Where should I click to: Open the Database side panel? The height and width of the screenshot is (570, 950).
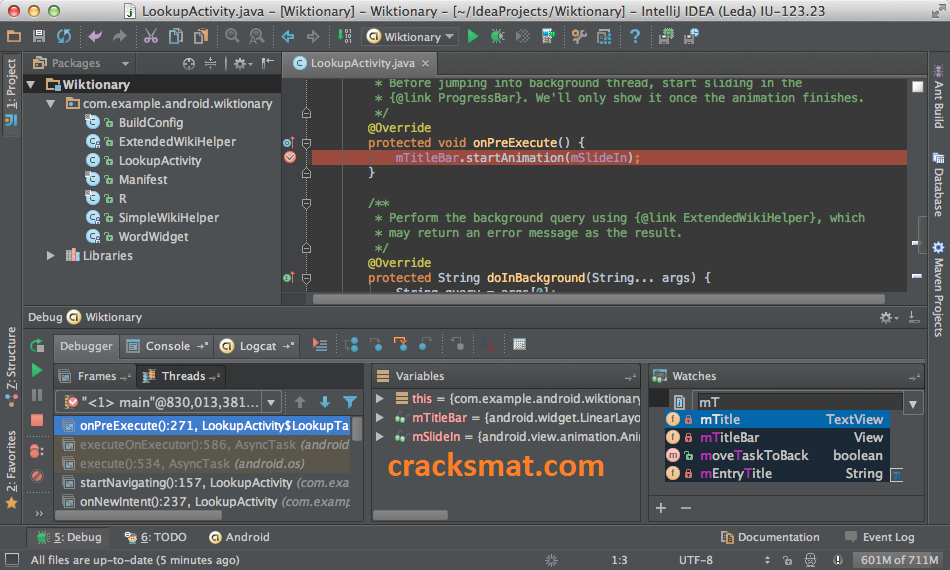938,185
